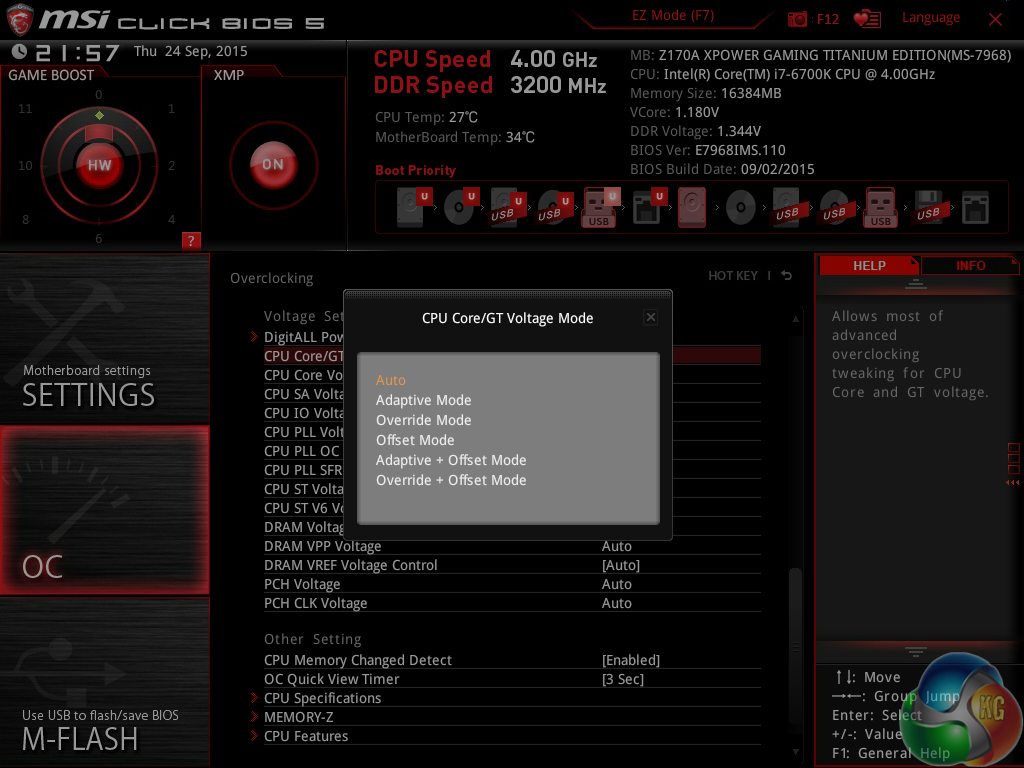Choose Override Mode option

click(x=423, y=421)
